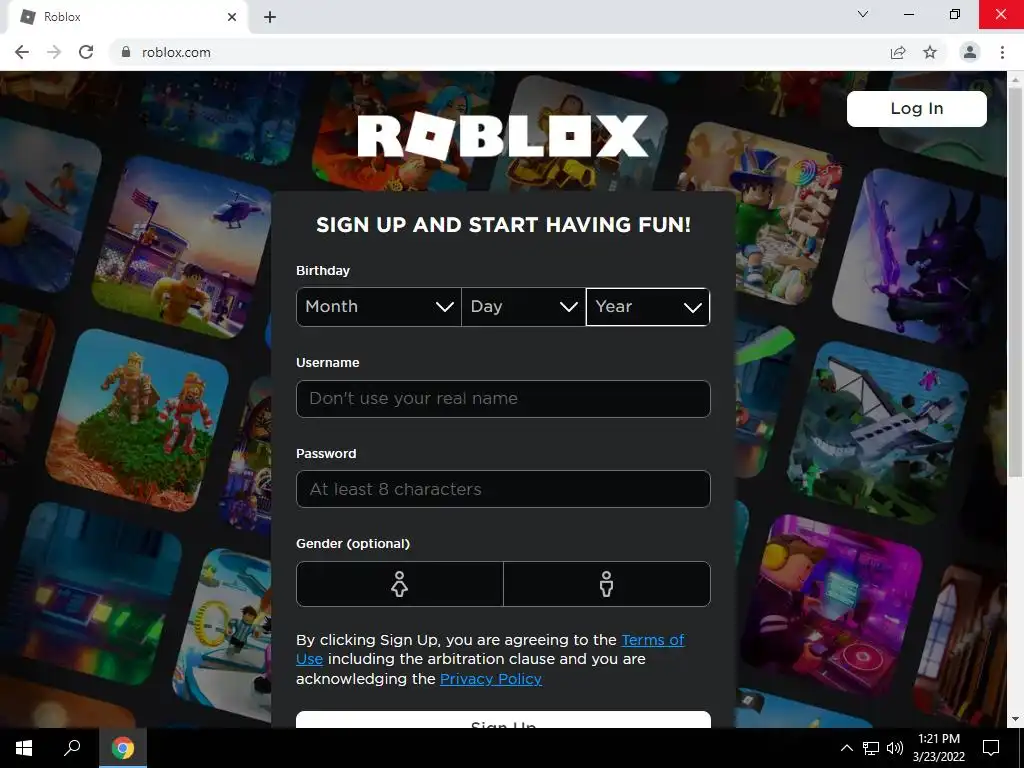The height and width of the screenshot is (768, 1024).
Task: Click the airplane shark game thumbnail
Action: [878, 431]
